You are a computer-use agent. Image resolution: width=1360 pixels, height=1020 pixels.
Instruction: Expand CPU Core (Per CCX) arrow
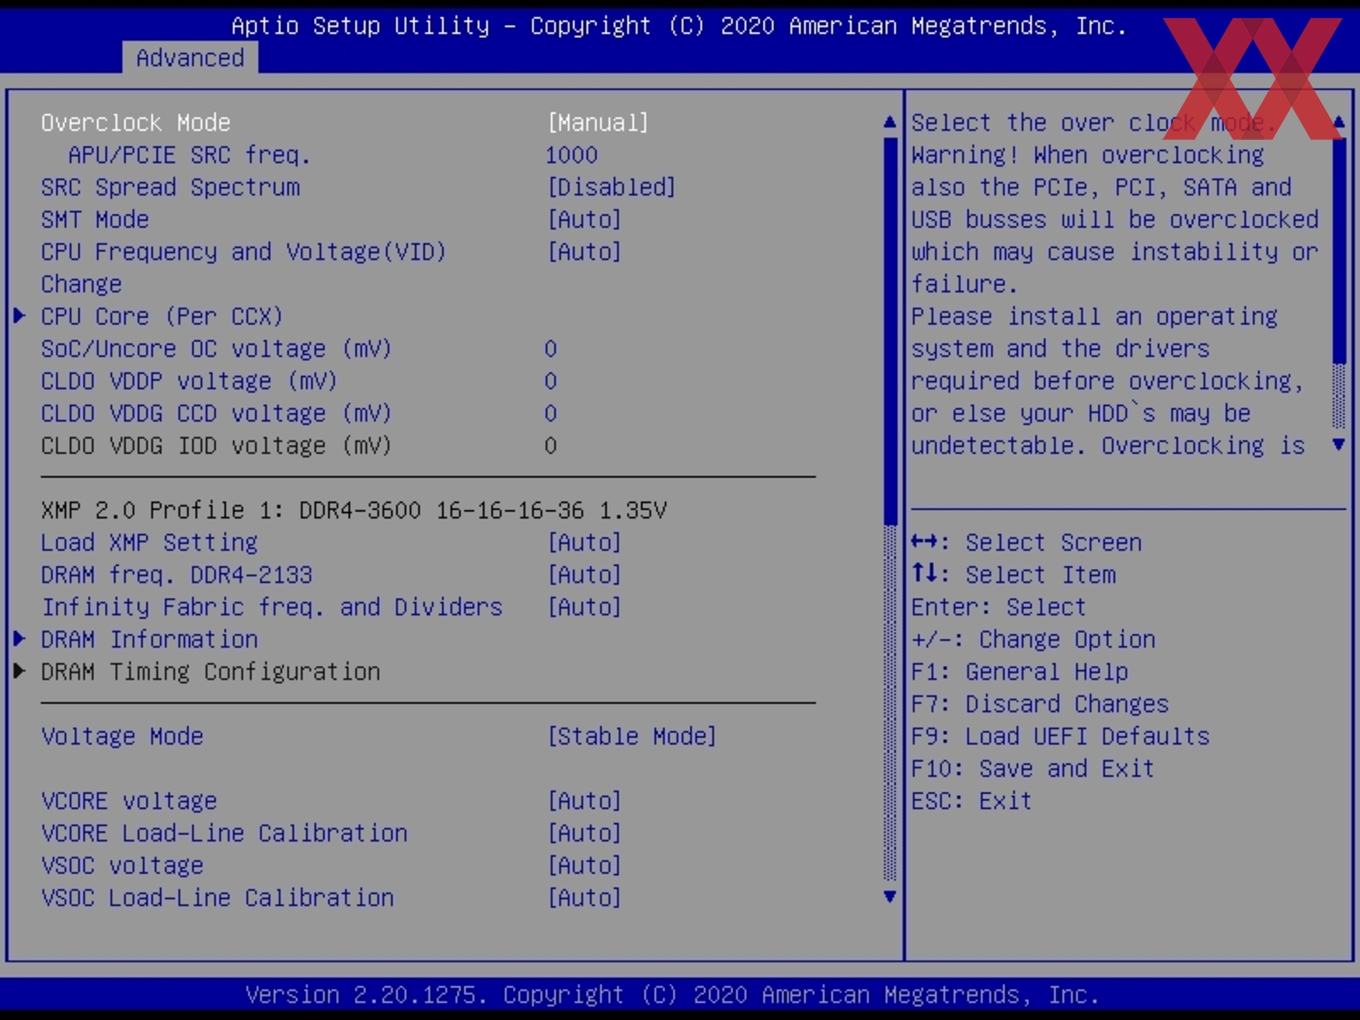click(x=19, y=316)
